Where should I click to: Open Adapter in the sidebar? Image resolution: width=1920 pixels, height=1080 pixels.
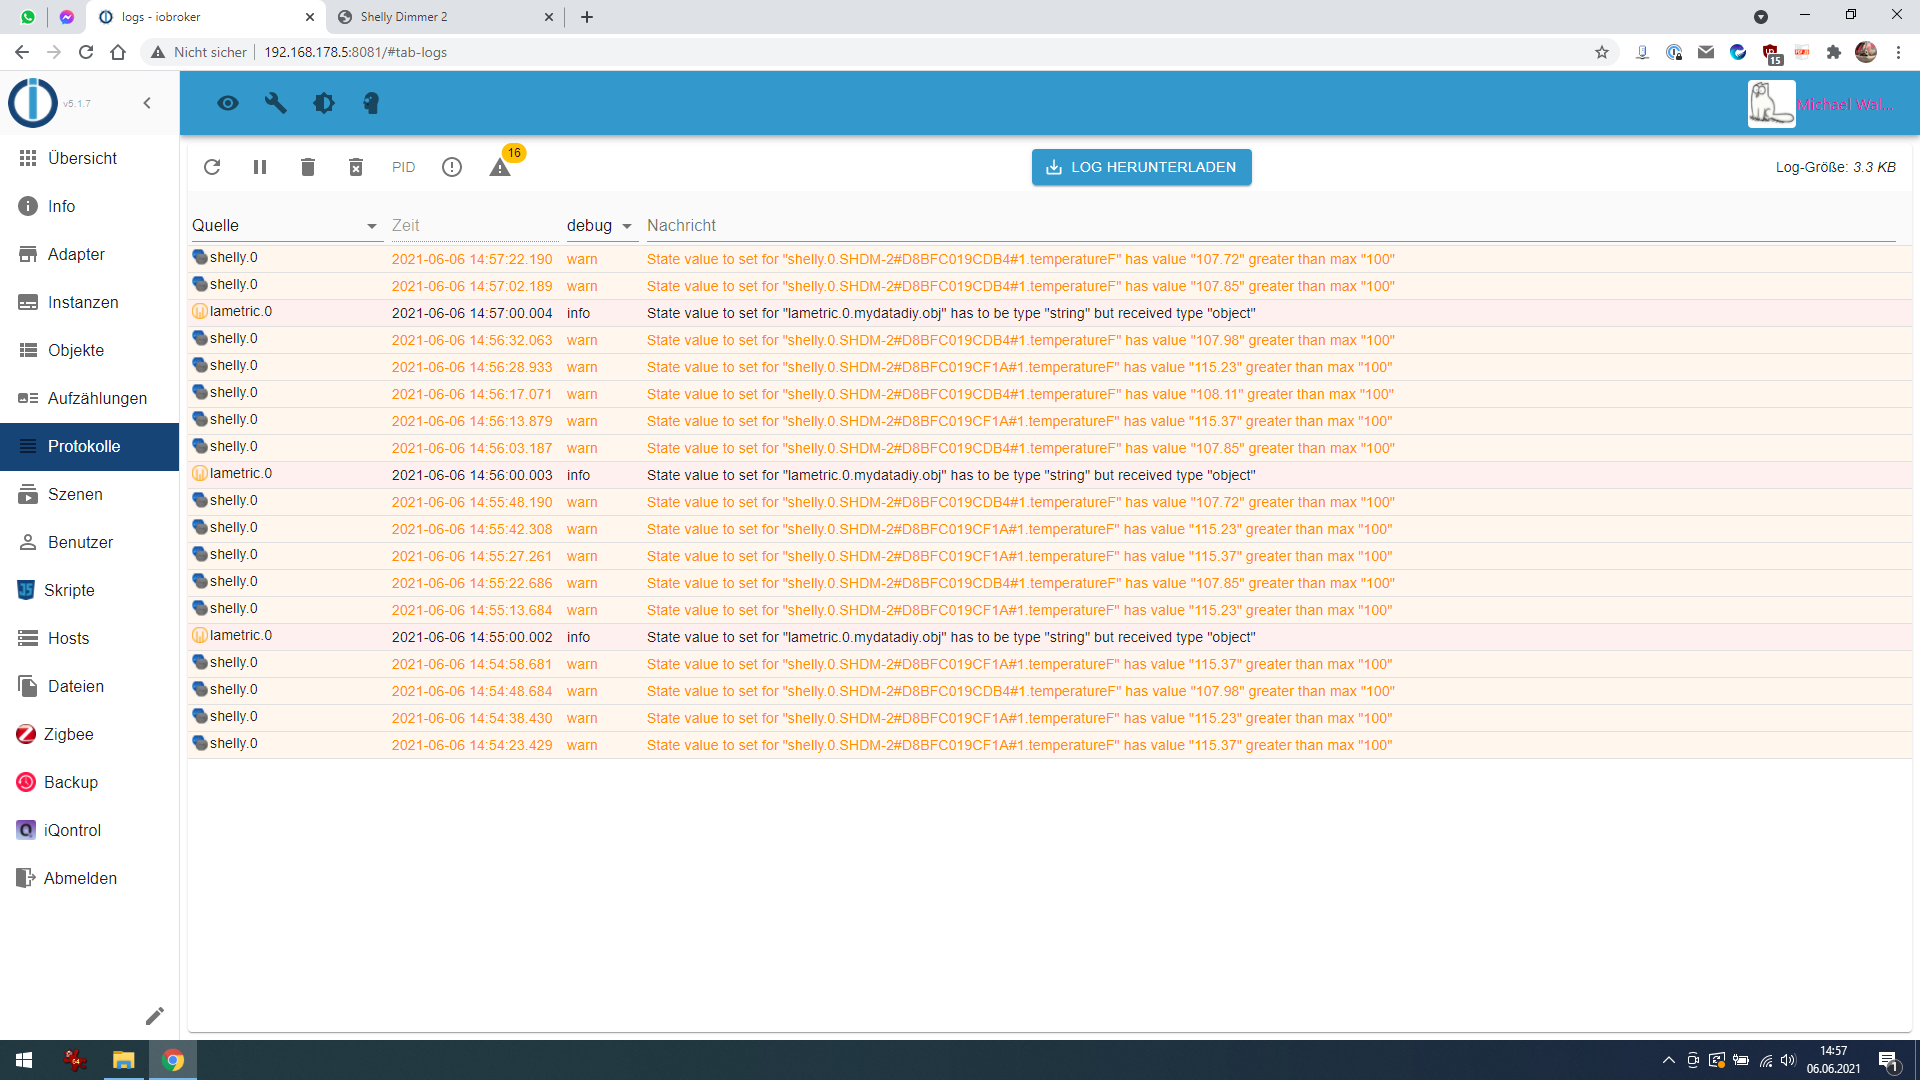click(x=76, y=254)
